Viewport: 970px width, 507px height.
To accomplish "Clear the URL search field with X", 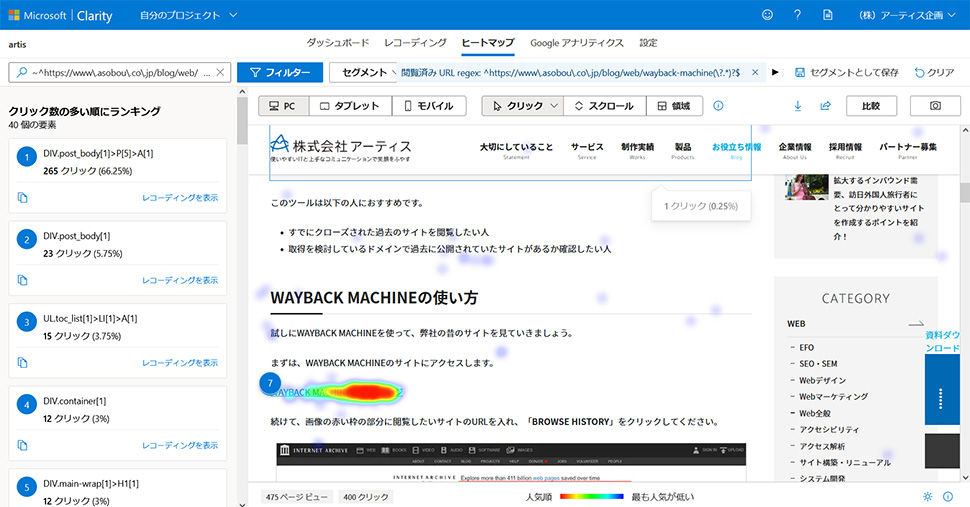I will [x=220, y=72].
